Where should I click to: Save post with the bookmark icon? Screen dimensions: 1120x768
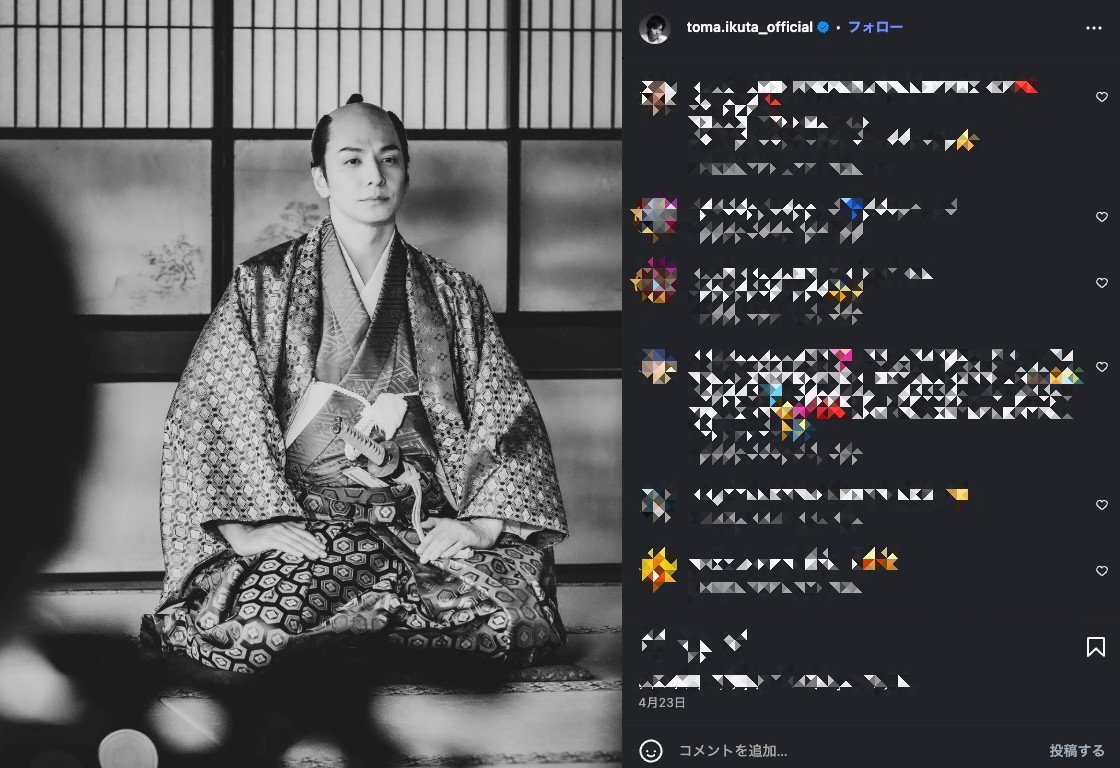[x=1095, y=647]
